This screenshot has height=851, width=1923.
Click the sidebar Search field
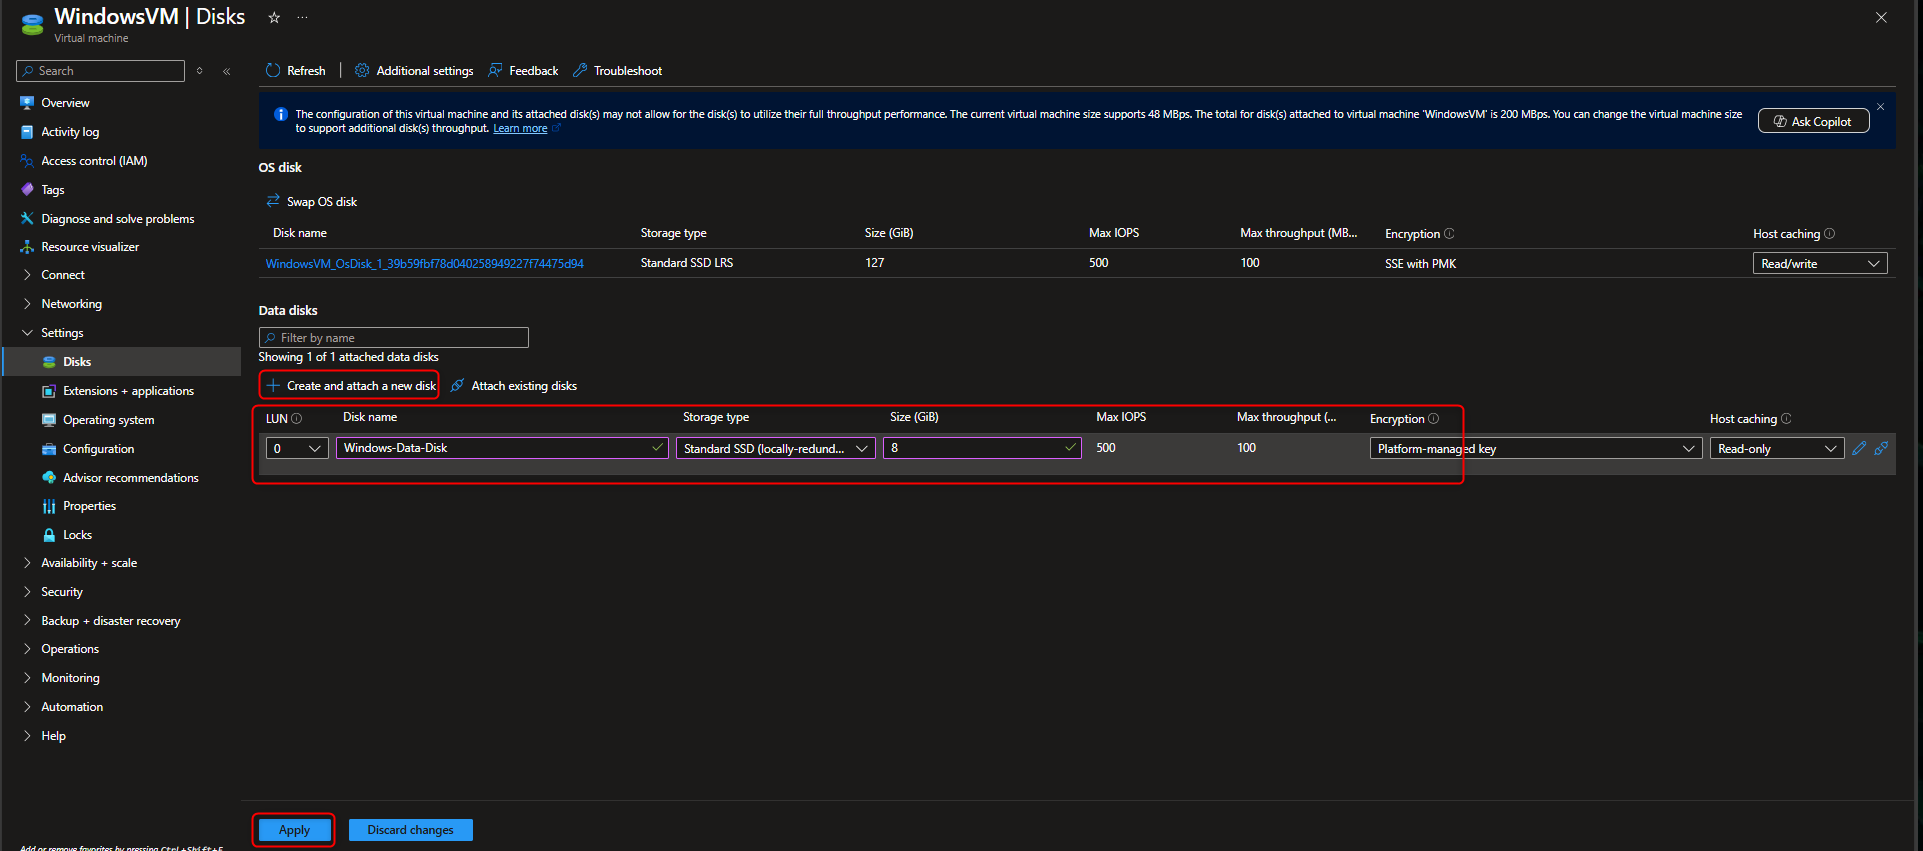(100, 71)
